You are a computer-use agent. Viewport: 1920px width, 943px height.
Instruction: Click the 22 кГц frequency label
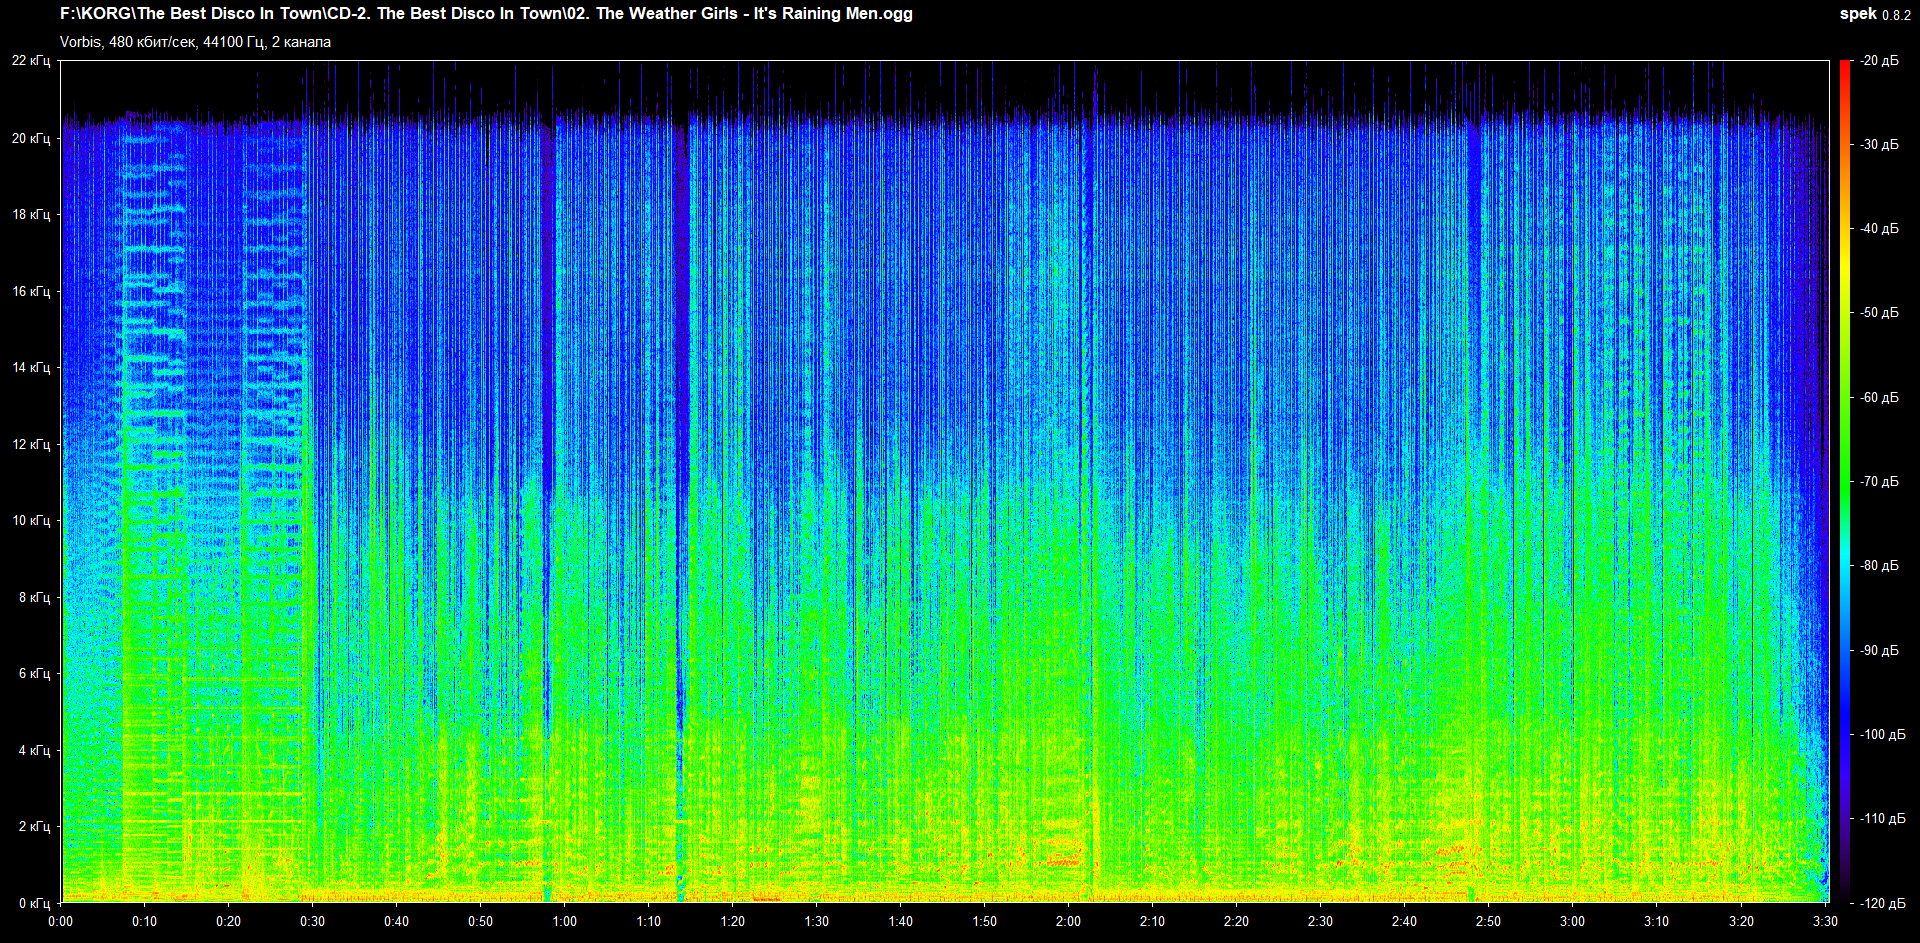pos(31,61)
